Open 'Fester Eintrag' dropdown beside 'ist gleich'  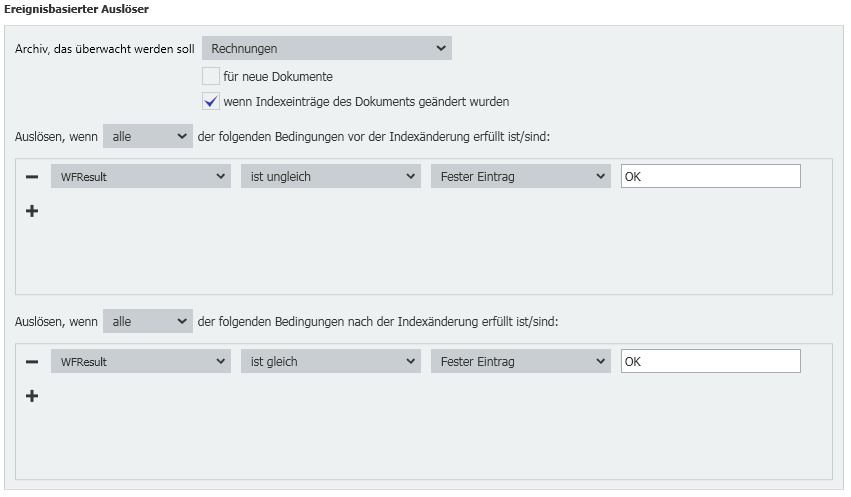(x=520, y=362)
